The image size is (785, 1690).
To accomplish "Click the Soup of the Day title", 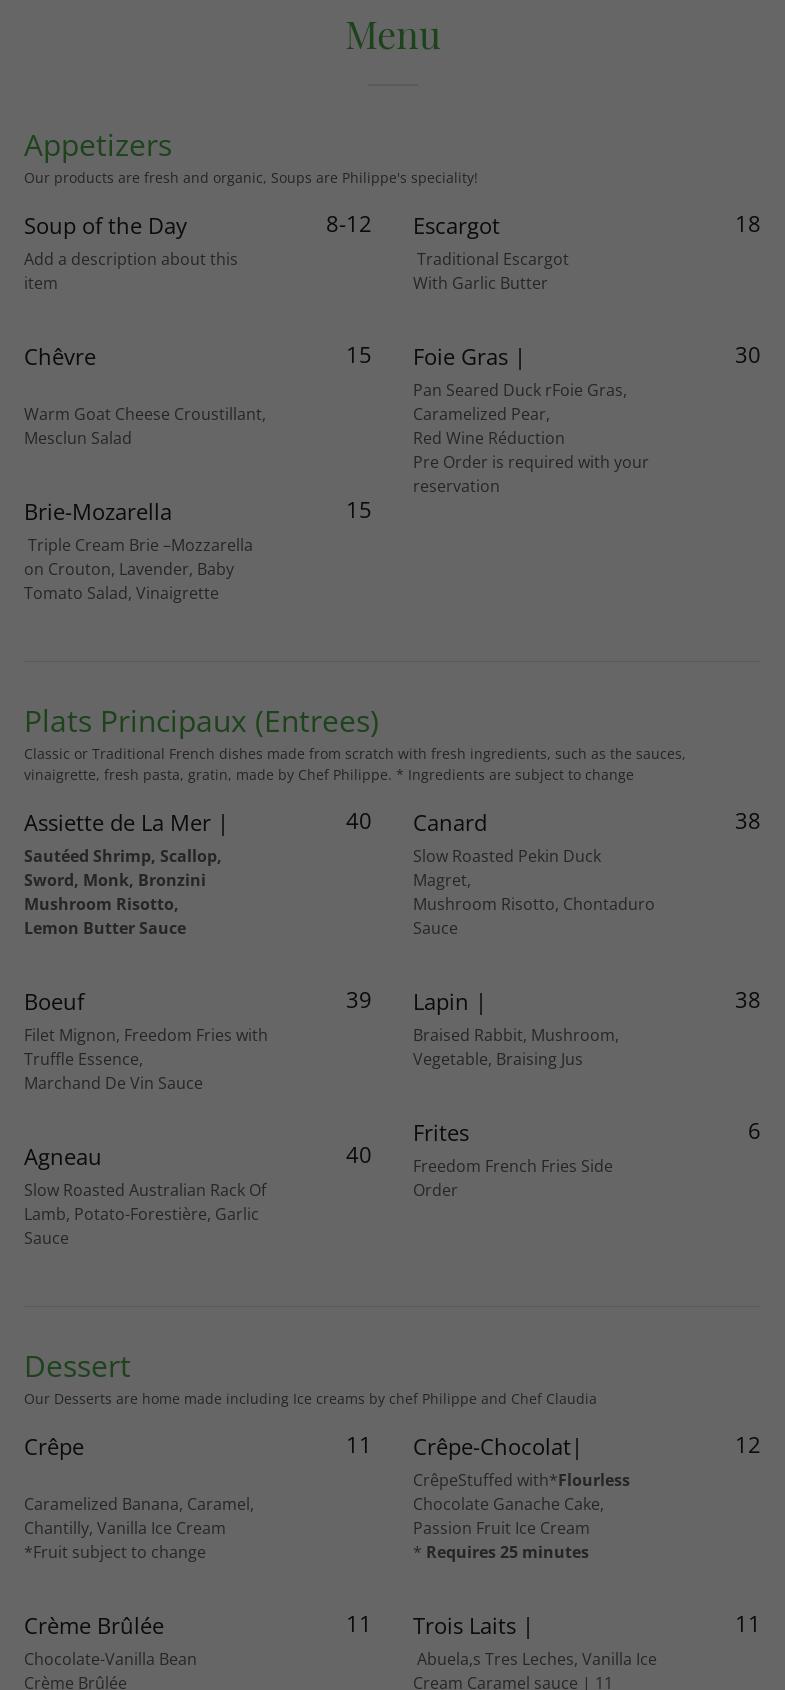I will point(105,226).
